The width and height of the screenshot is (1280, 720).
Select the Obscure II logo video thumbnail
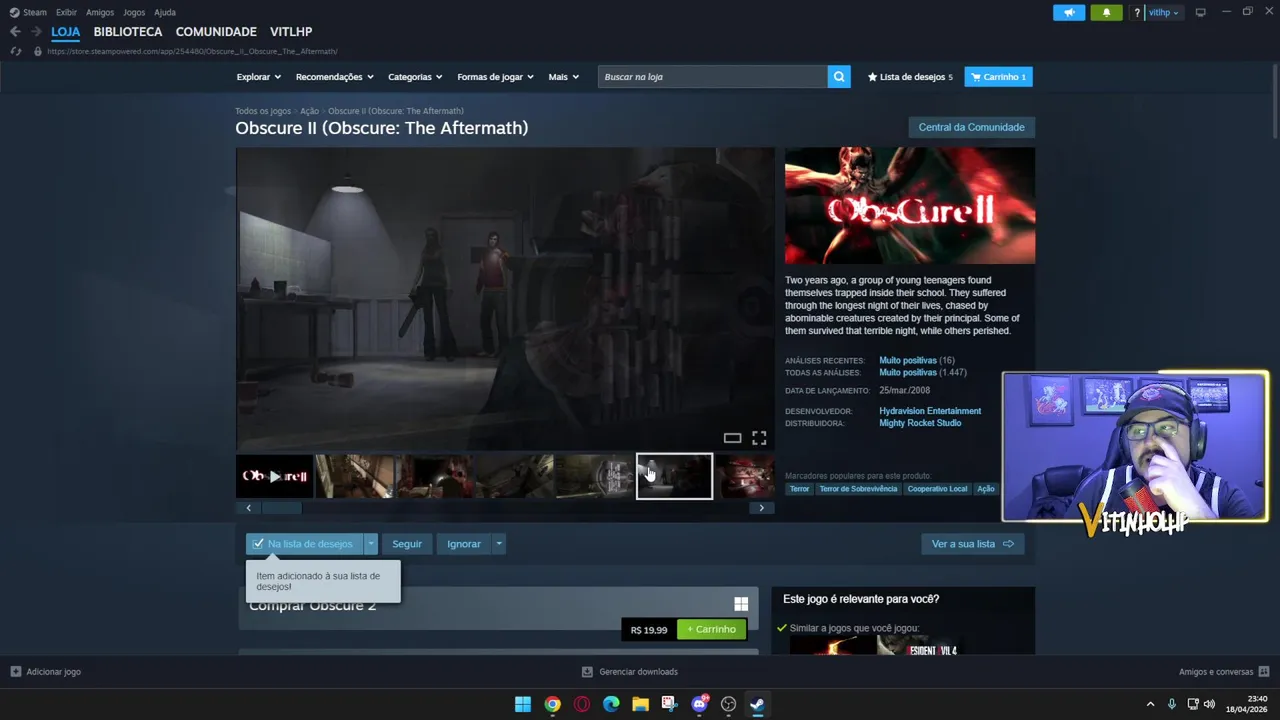click(275, 476)
